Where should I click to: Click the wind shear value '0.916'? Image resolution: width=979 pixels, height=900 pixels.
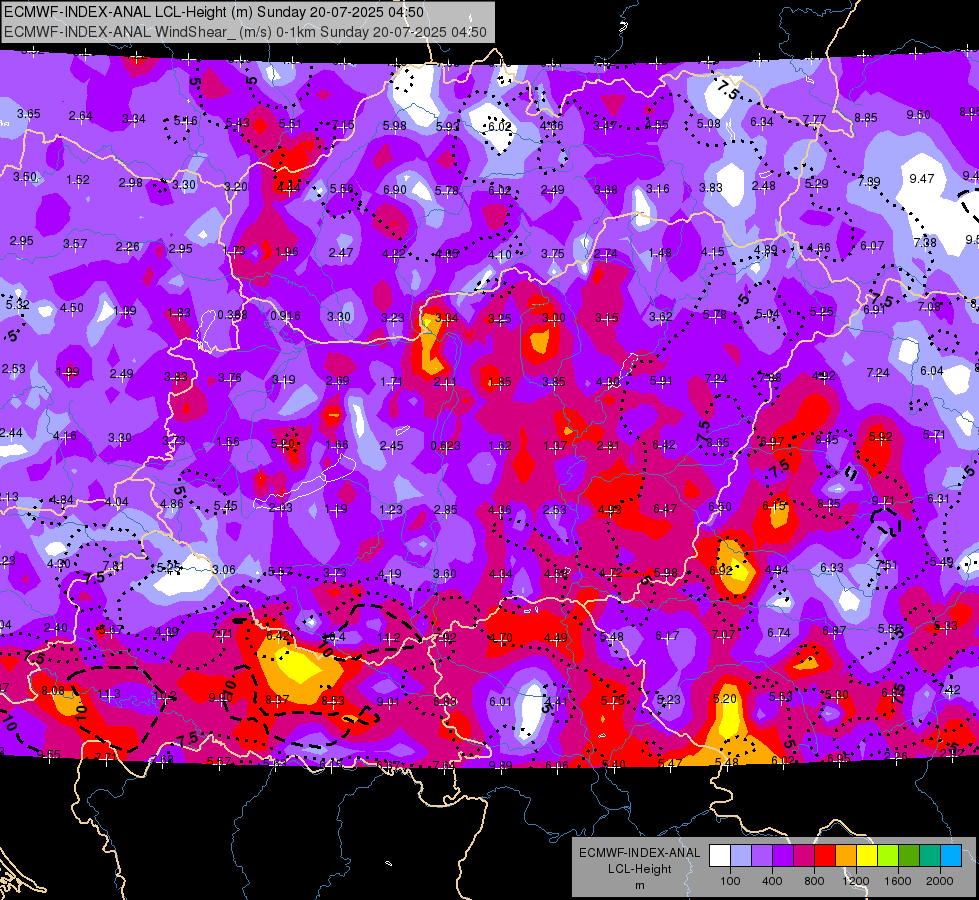click(x=285, y=316)
